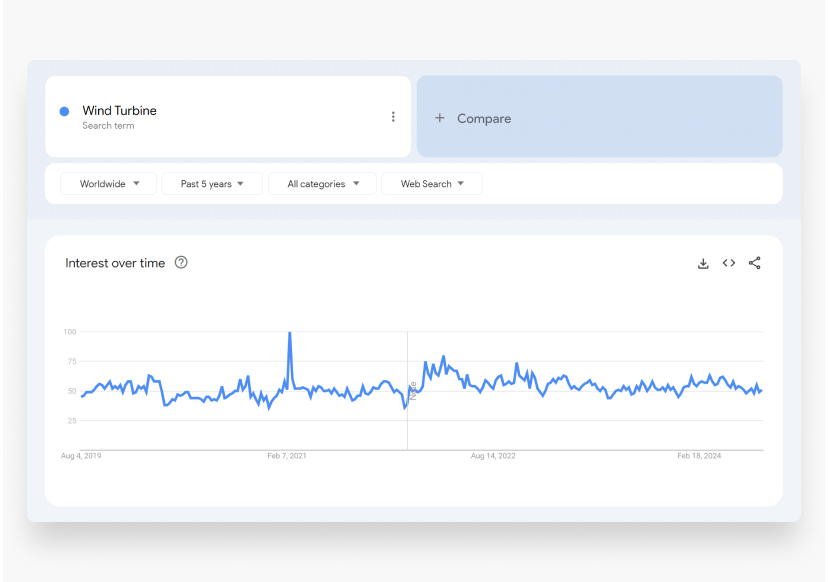The height and width of the screenshot is (582, 828).
Task: Click the Compare label text
Action: [x=484, y=118]
